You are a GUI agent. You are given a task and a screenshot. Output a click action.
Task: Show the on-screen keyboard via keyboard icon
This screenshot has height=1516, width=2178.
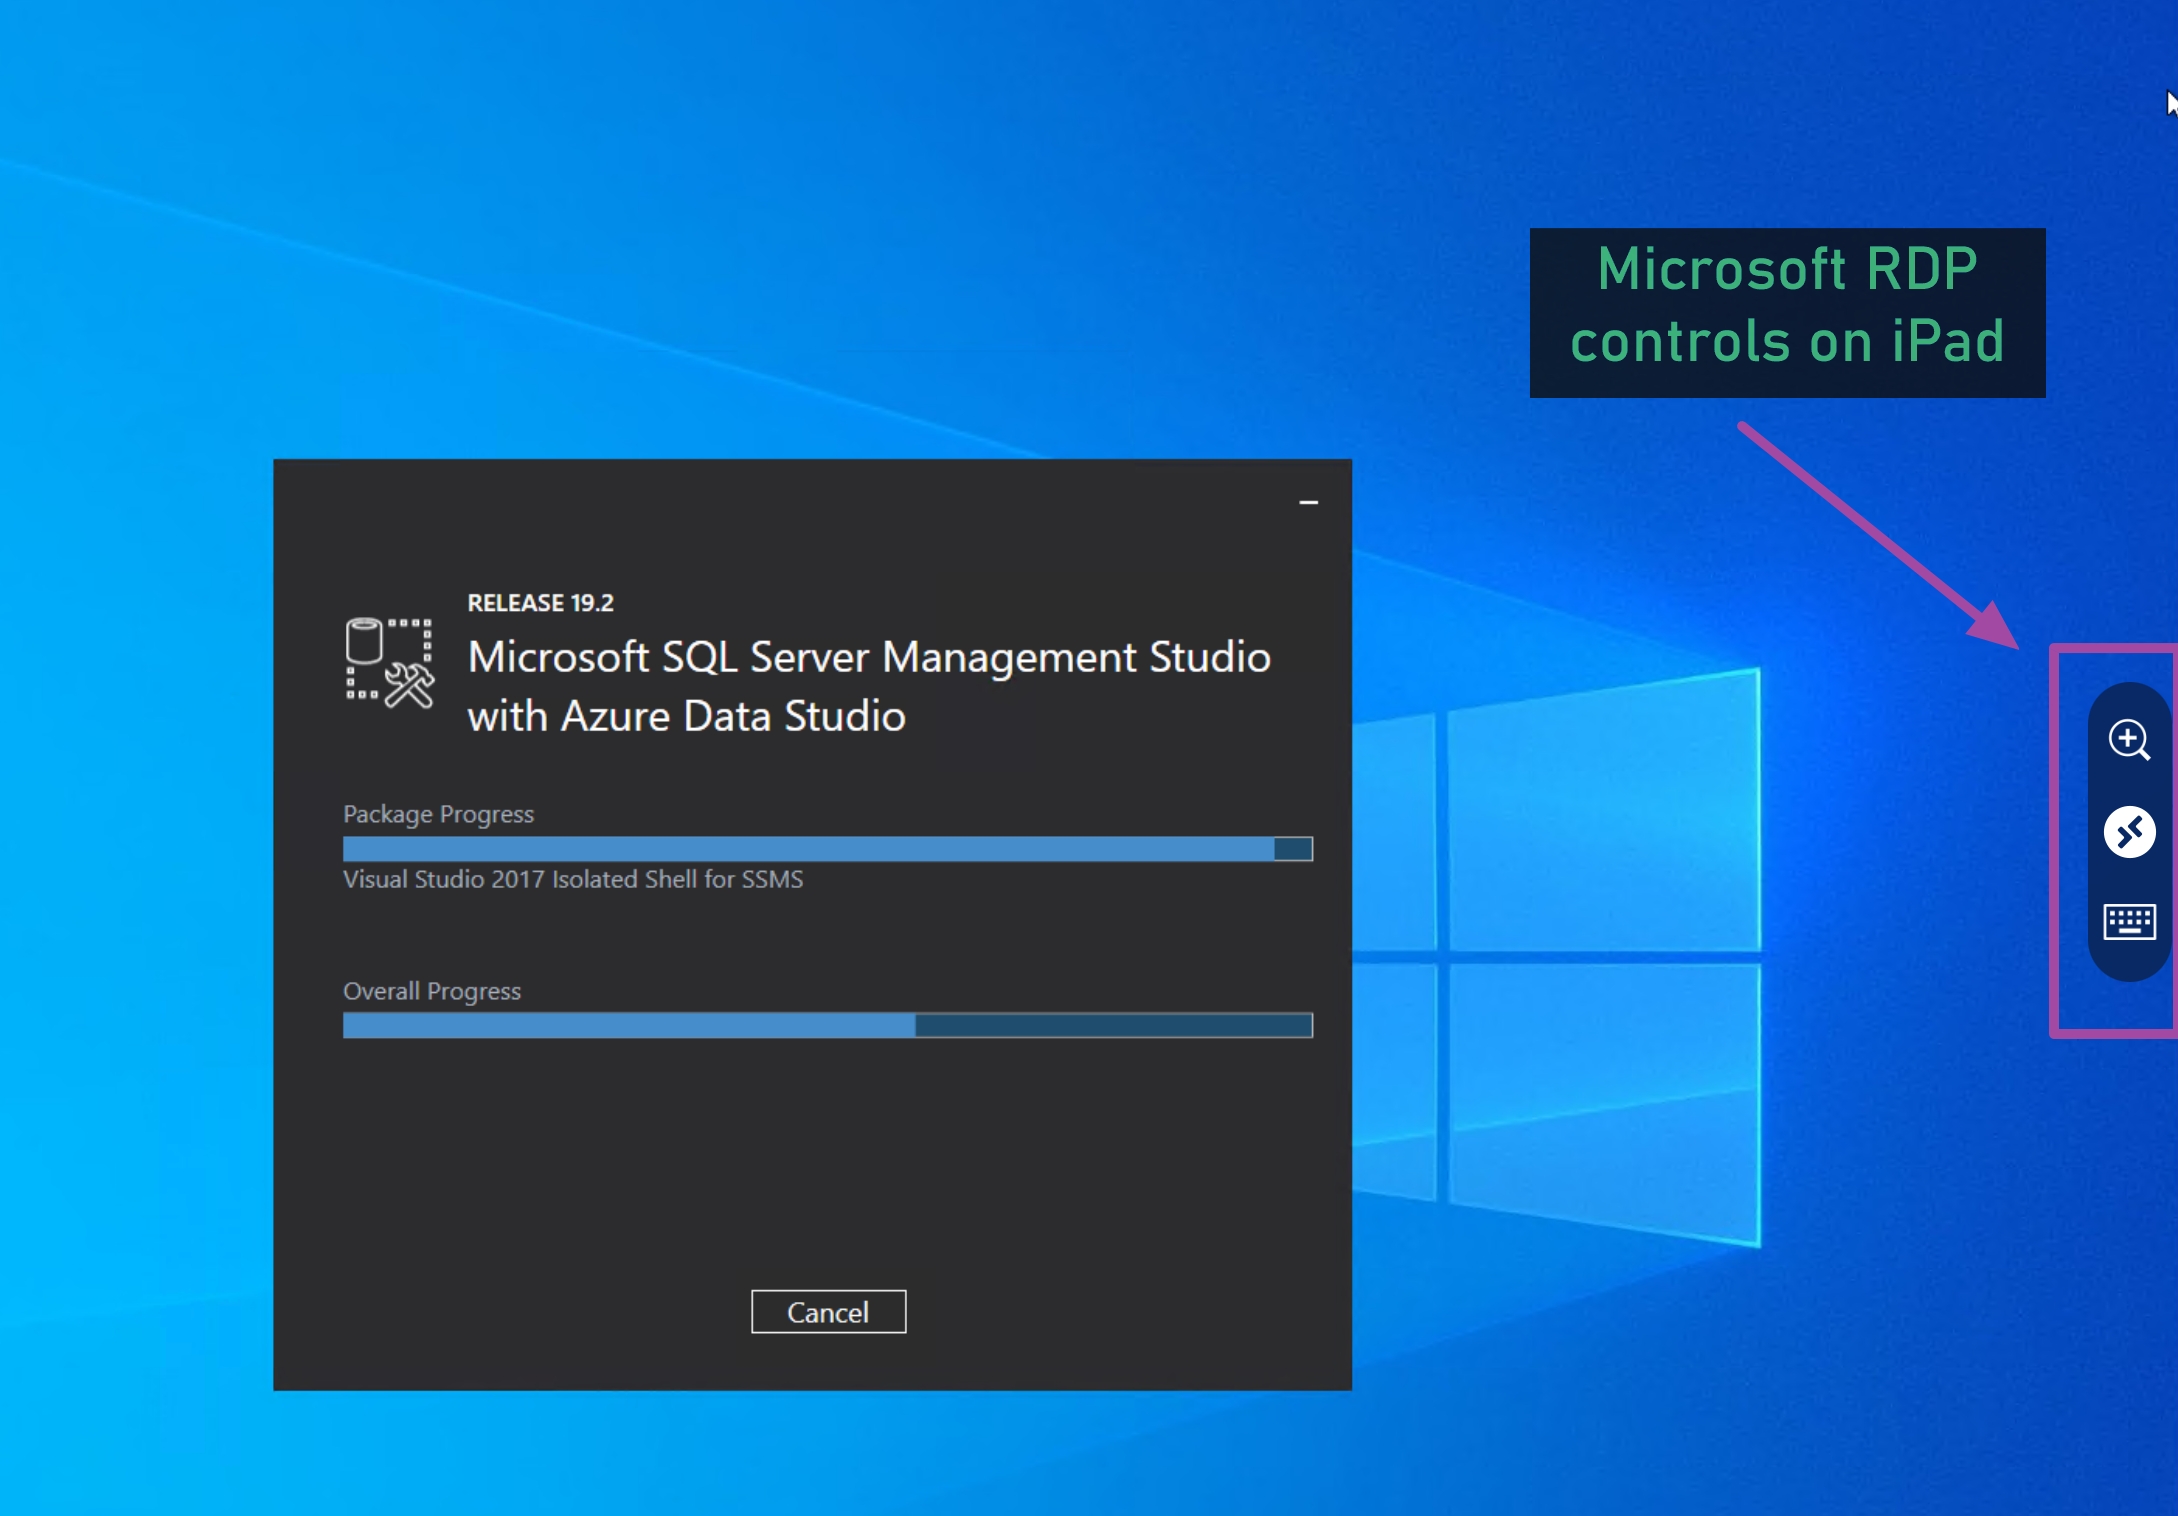coord(2129,921)
